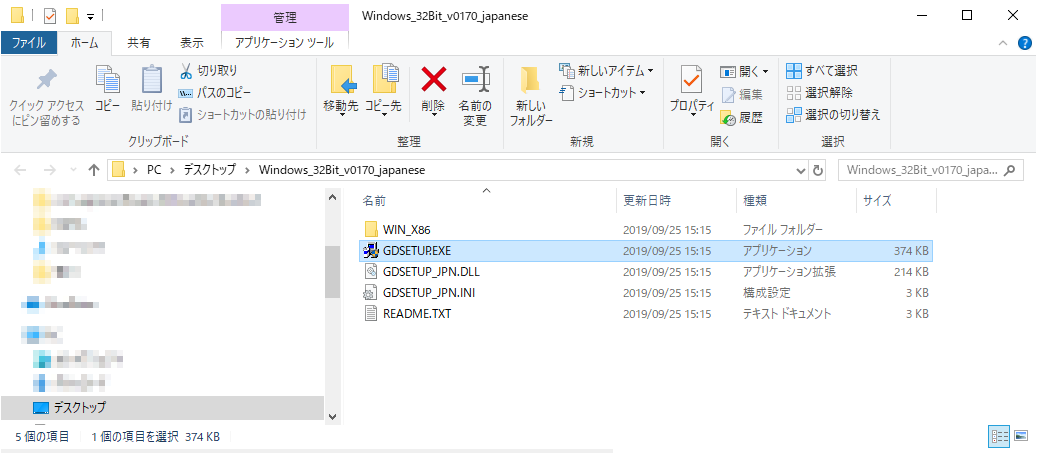Switch to details view layout icon
Screen dimensions: 1037x454
pyautogui.click(x=999, y=437)
